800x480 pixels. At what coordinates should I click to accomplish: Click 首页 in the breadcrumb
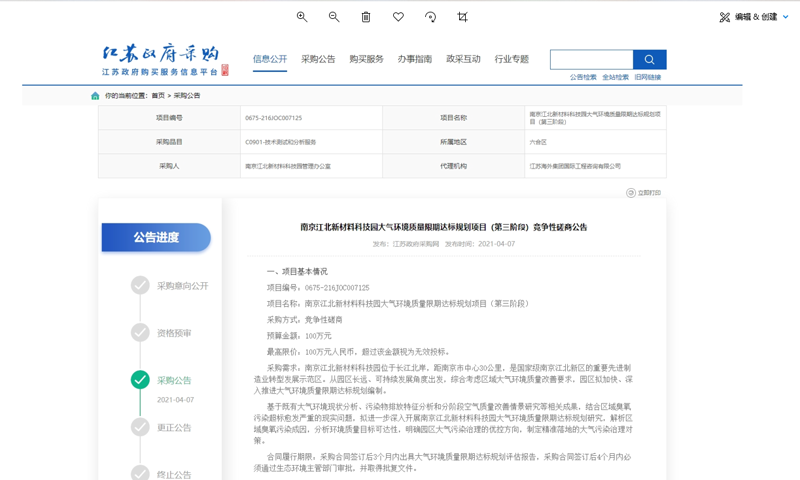[158, 95]
